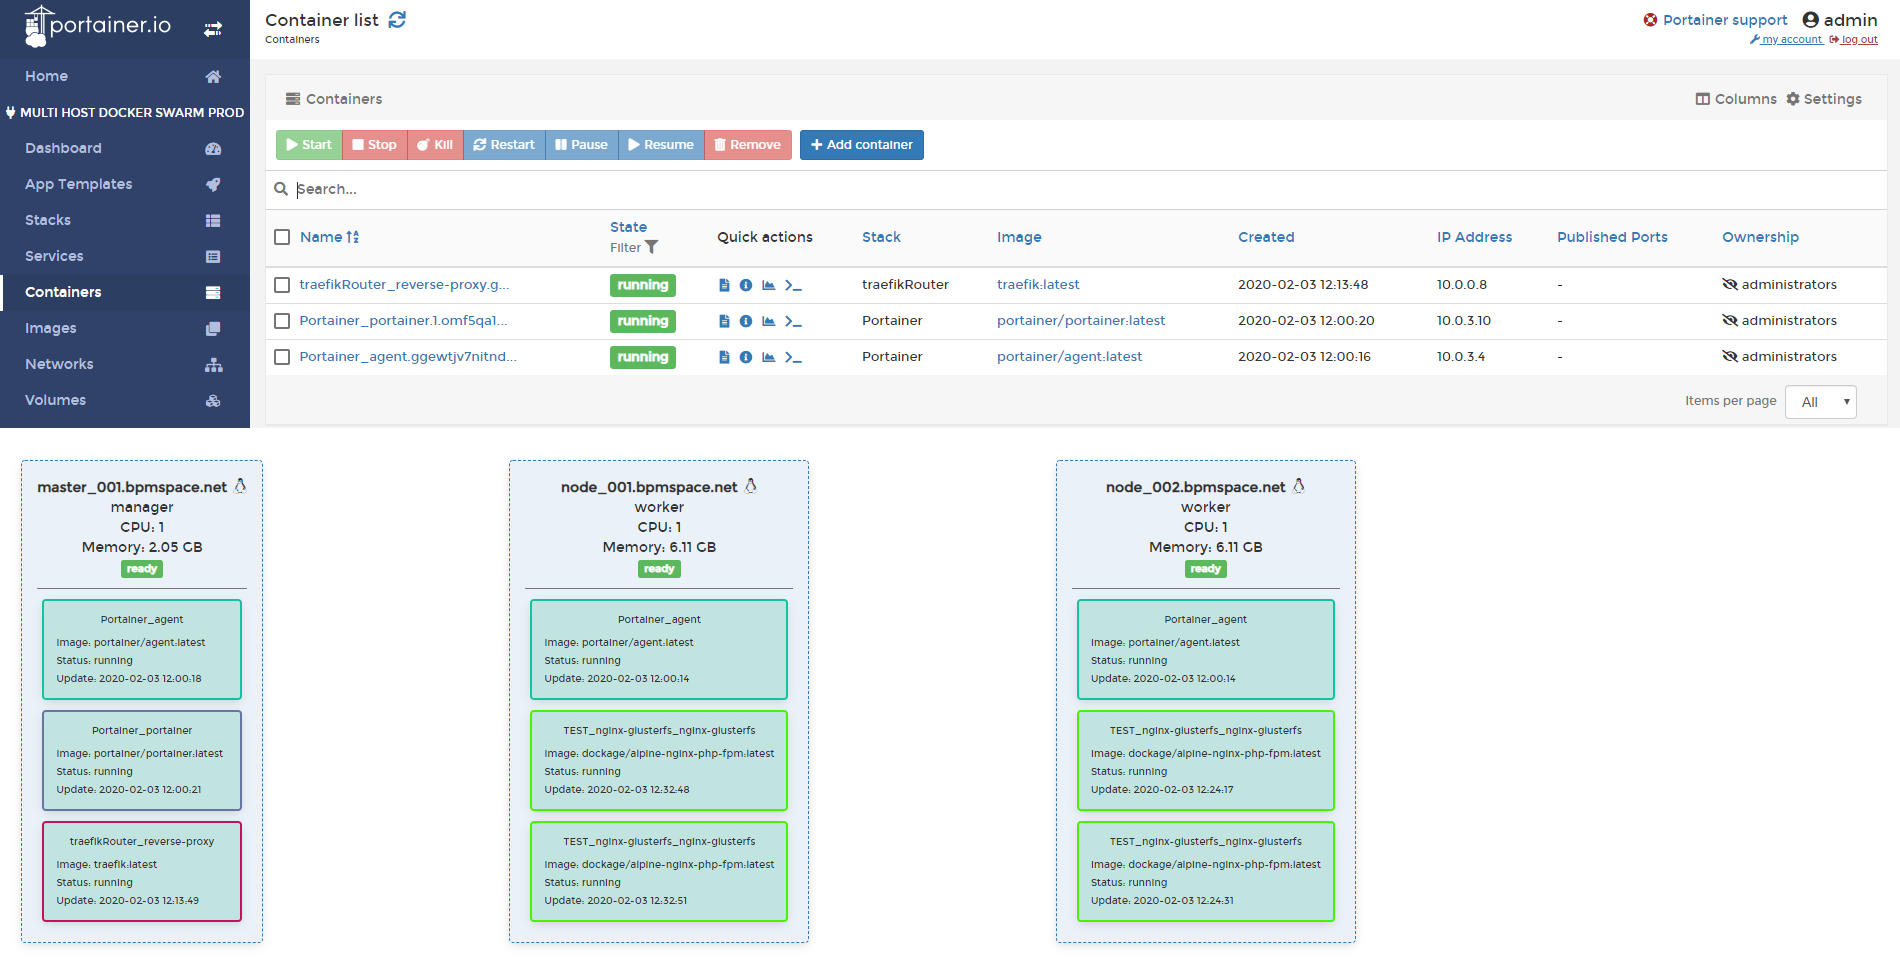
Task: Open the table Settings menu
Action: 1824,99
